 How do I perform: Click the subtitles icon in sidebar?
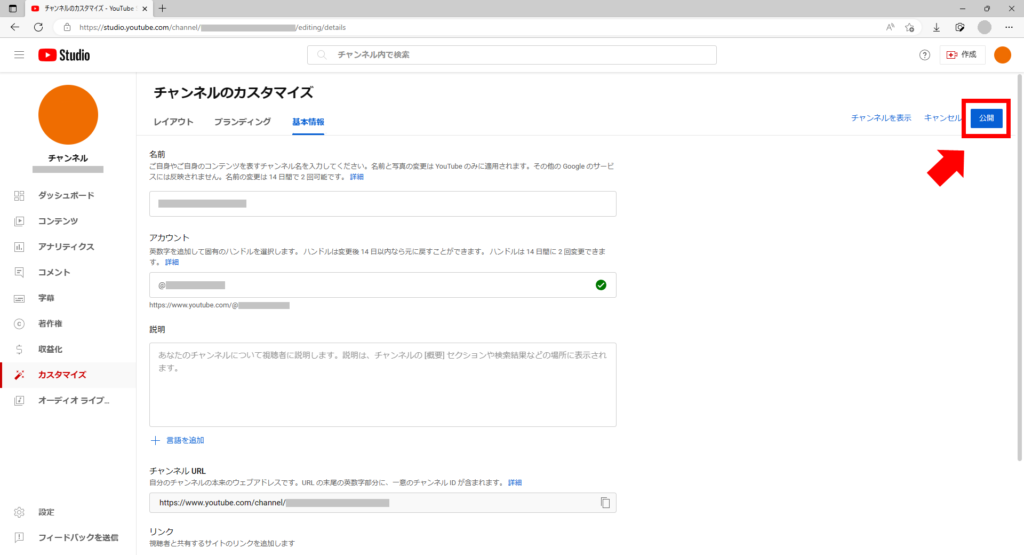(x=19, y=298)
